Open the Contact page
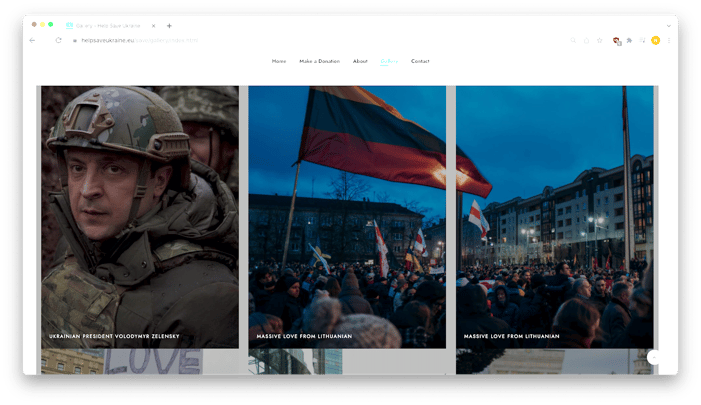 420,61
